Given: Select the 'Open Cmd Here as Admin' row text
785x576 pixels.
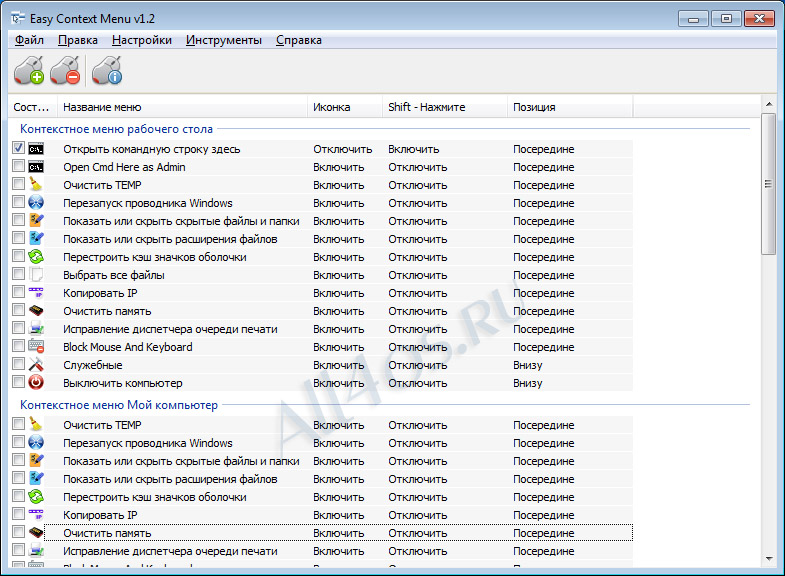Looking at the screenshot, I should pos(124,167).
